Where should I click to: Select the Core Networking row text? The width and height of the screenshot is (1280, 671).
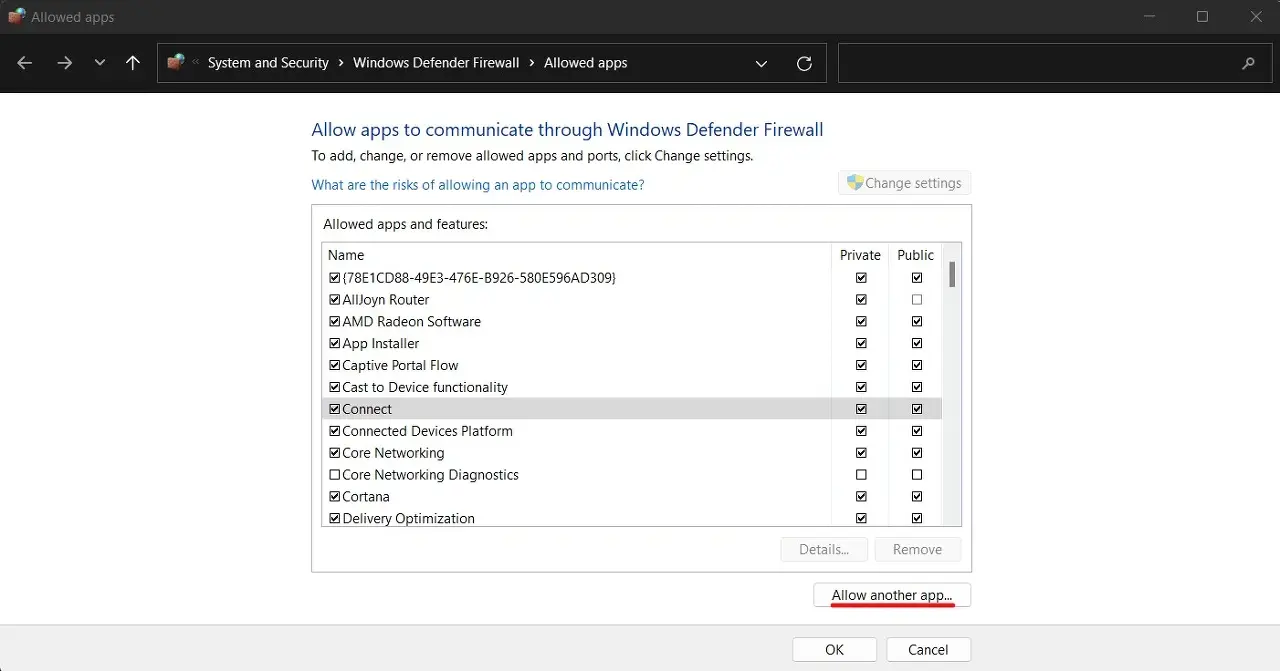(x=393, y=453)
